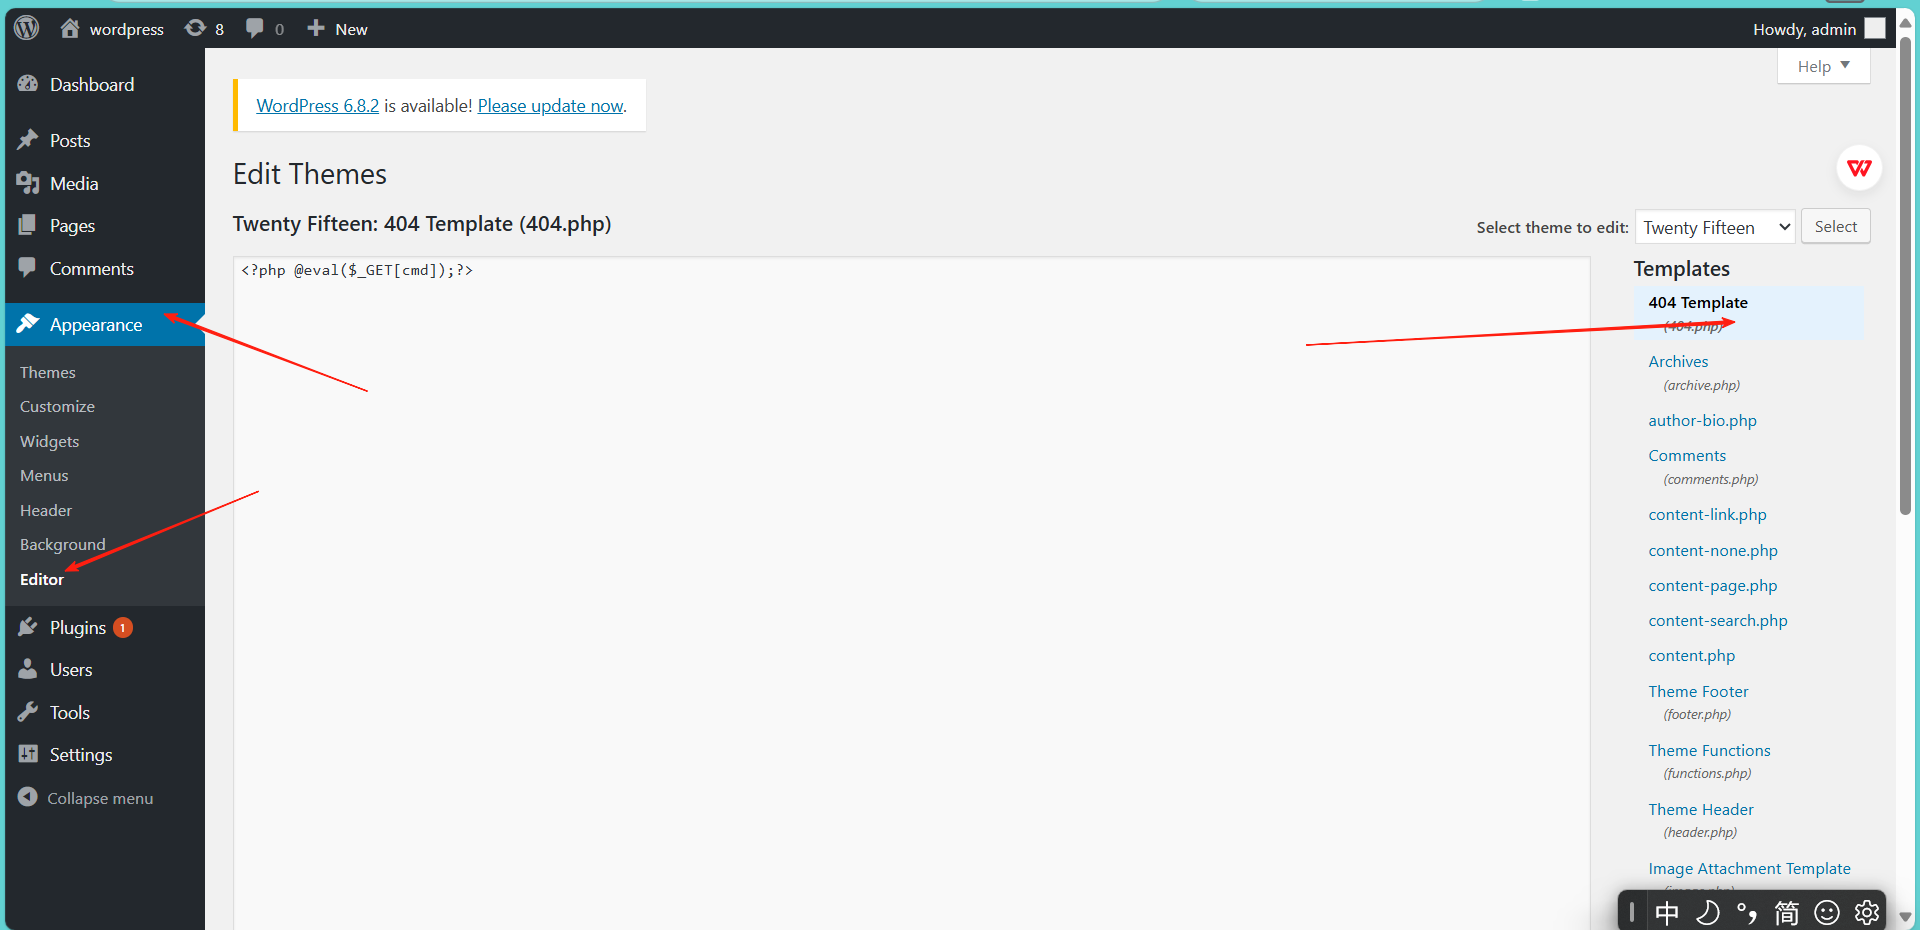This screenshot has width=1920, height=930.
Task: Open the Archives template file
Action: (1678, 361)
